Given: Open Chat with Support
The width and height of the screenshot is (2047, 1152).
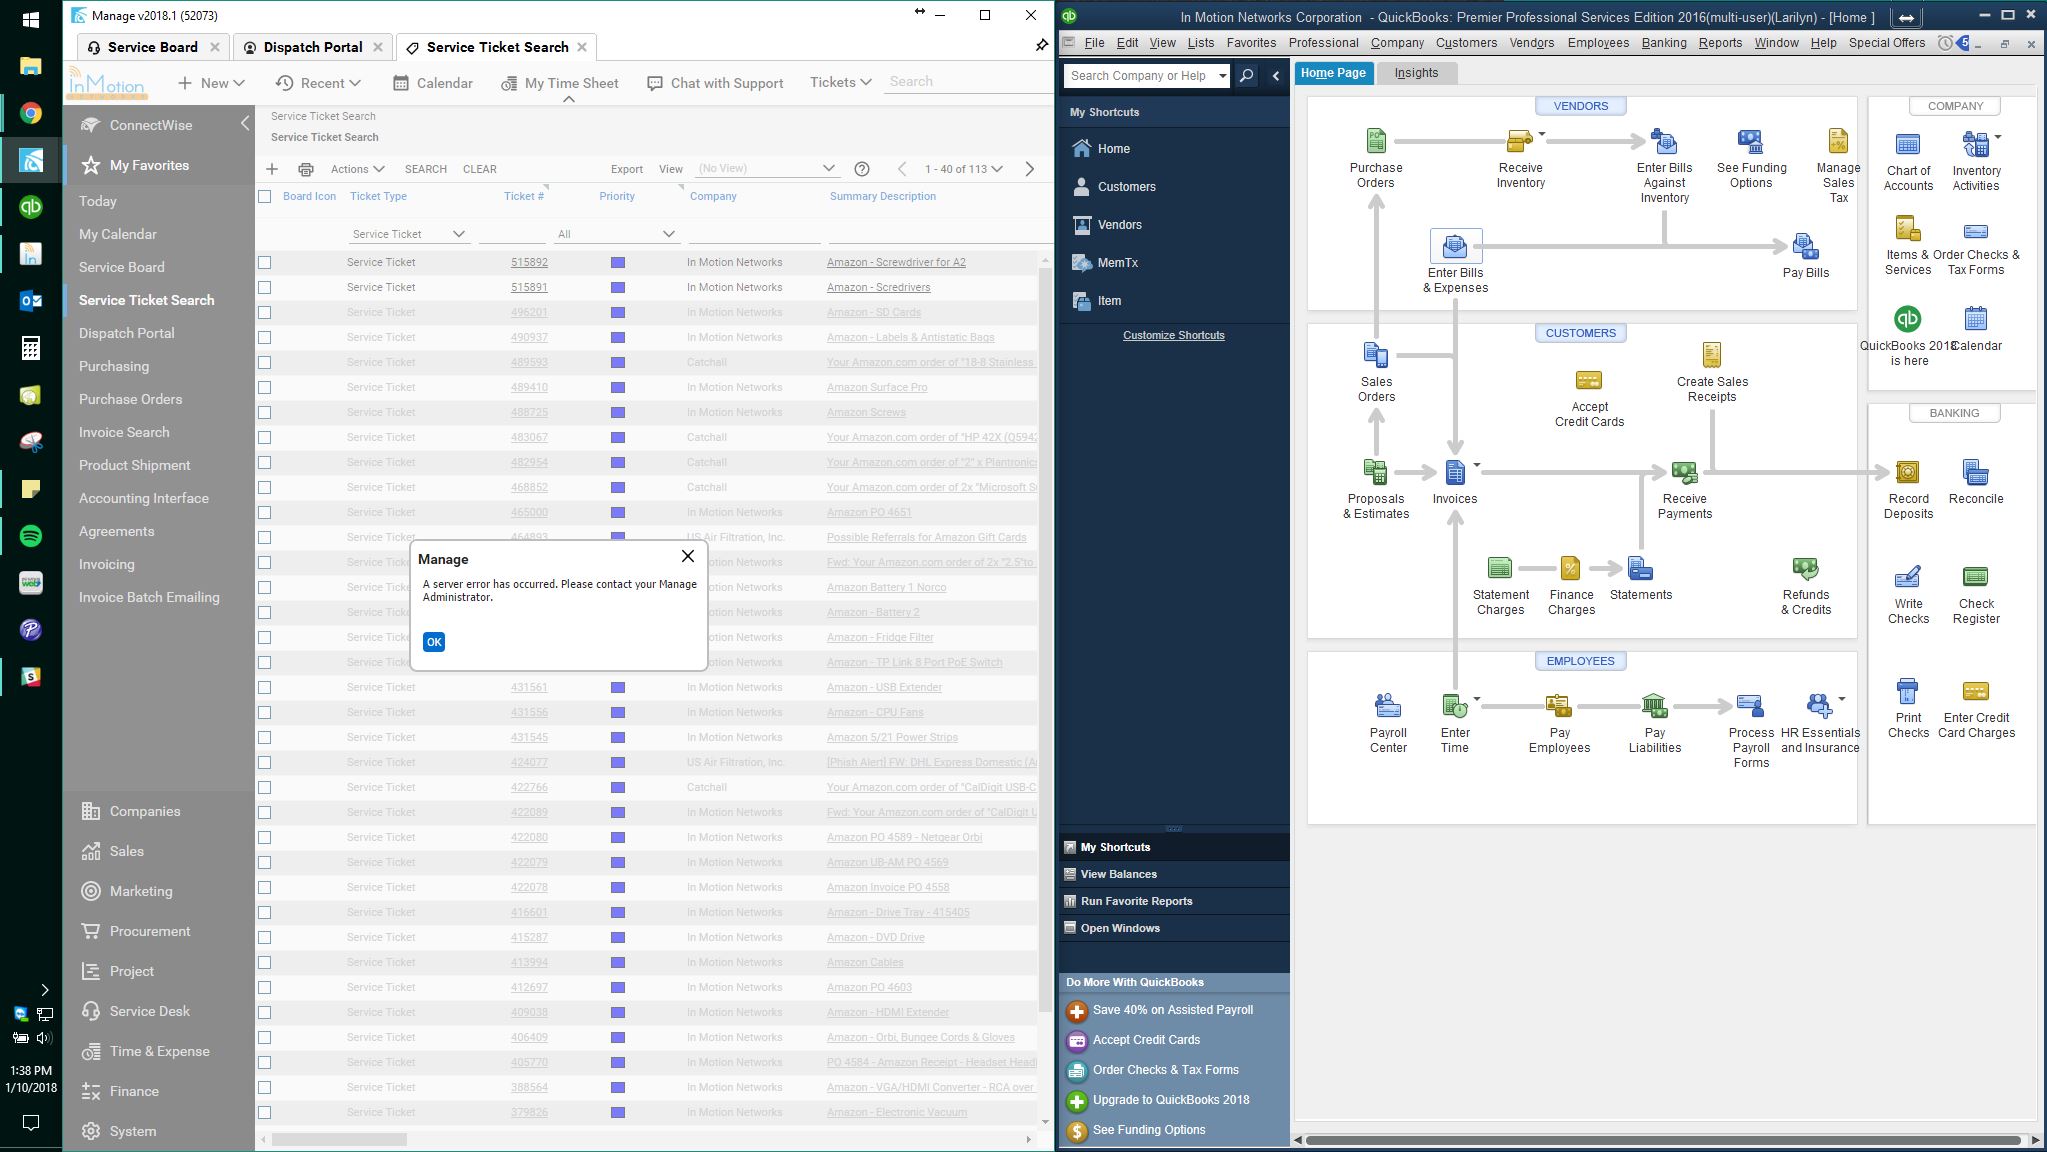Looking at the screenshot, I should click(715, 83).
